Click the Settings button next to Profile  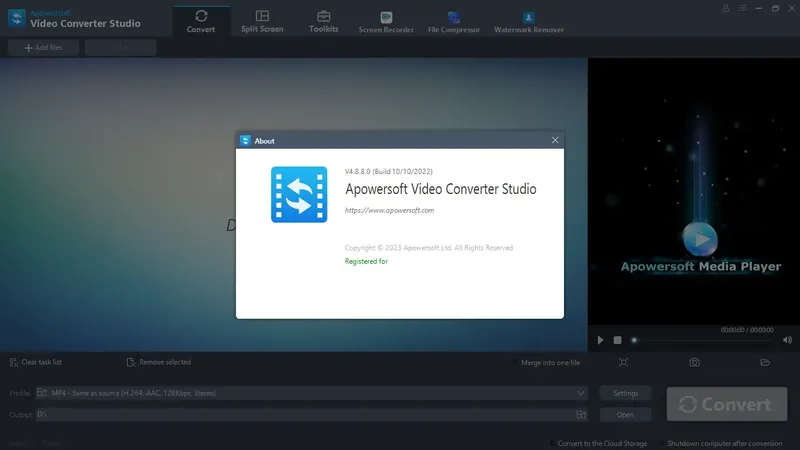pyautogui.click(x=626, y=393)
